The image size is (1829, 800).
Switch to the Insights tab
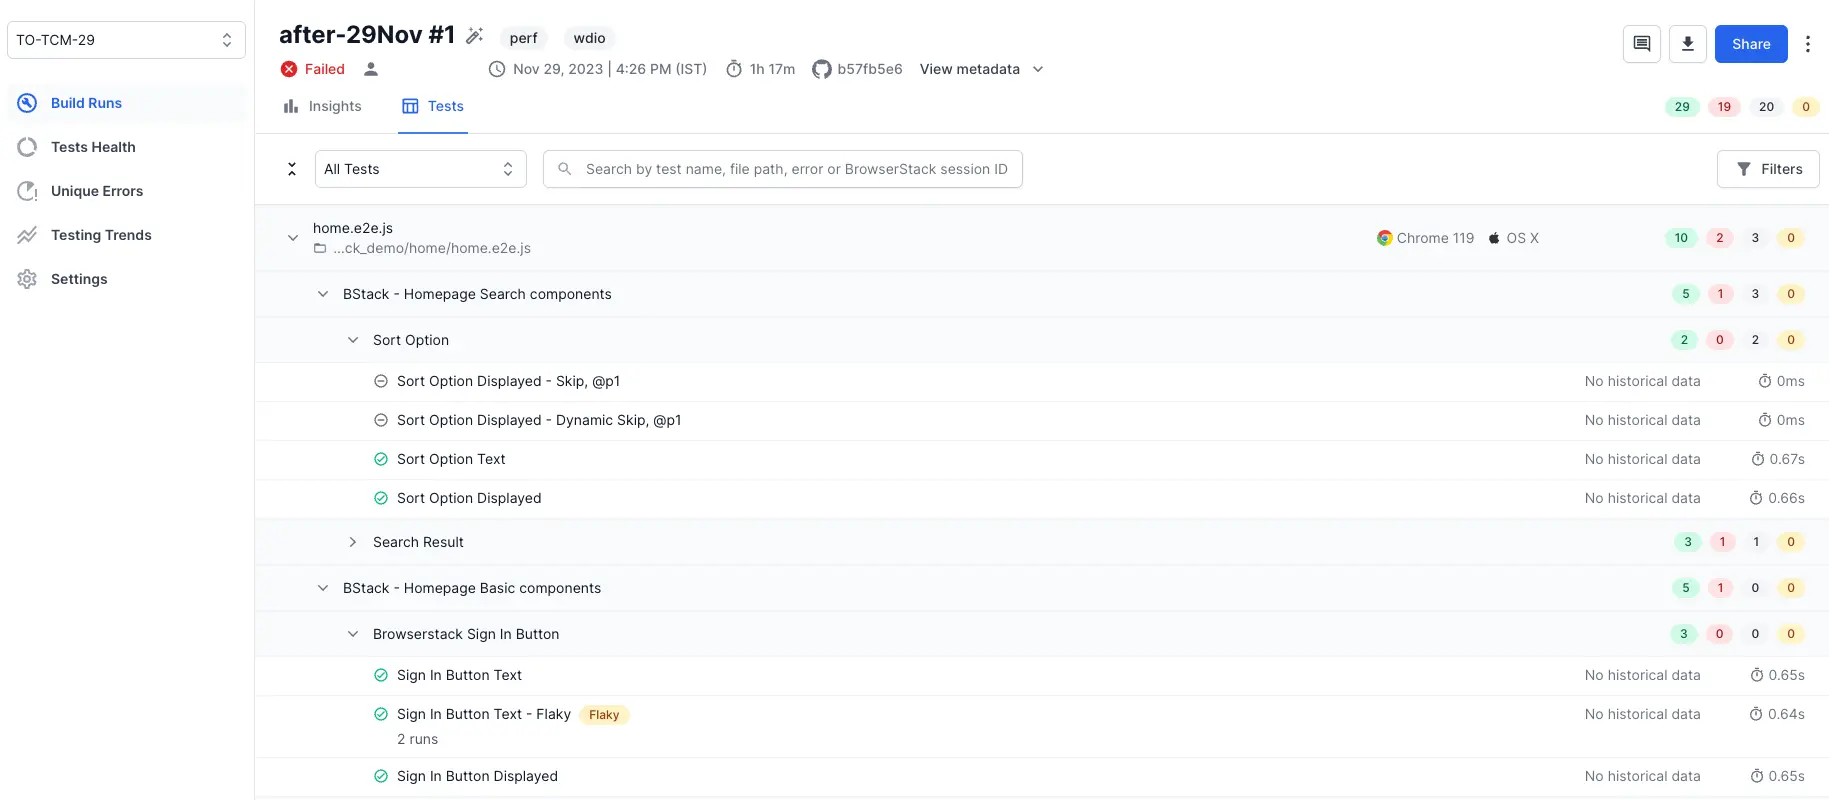tap(322, 106)
